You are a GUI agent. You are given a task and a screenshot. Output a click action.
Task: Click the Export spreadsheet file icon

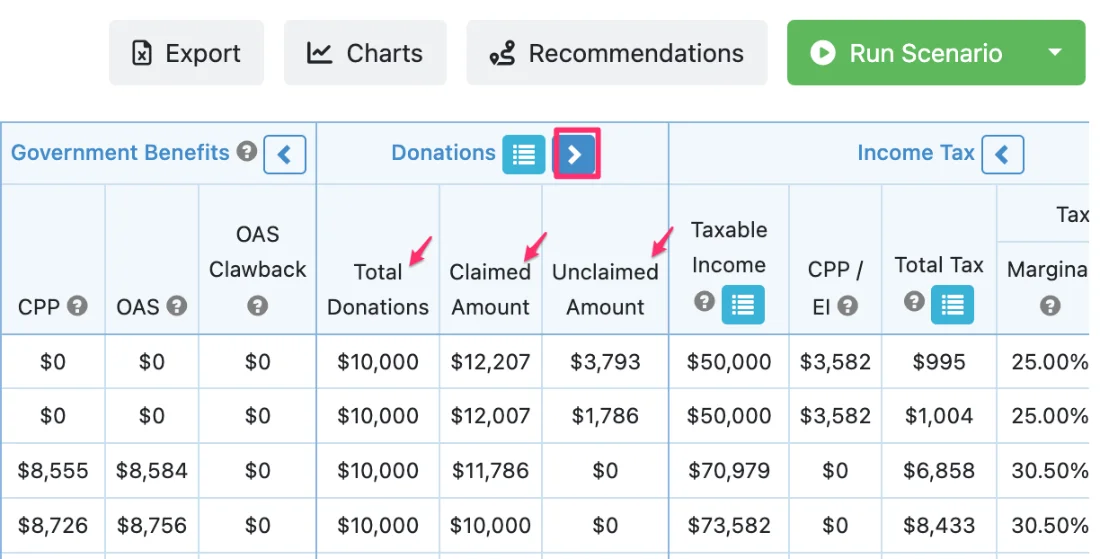coord(142,53)
